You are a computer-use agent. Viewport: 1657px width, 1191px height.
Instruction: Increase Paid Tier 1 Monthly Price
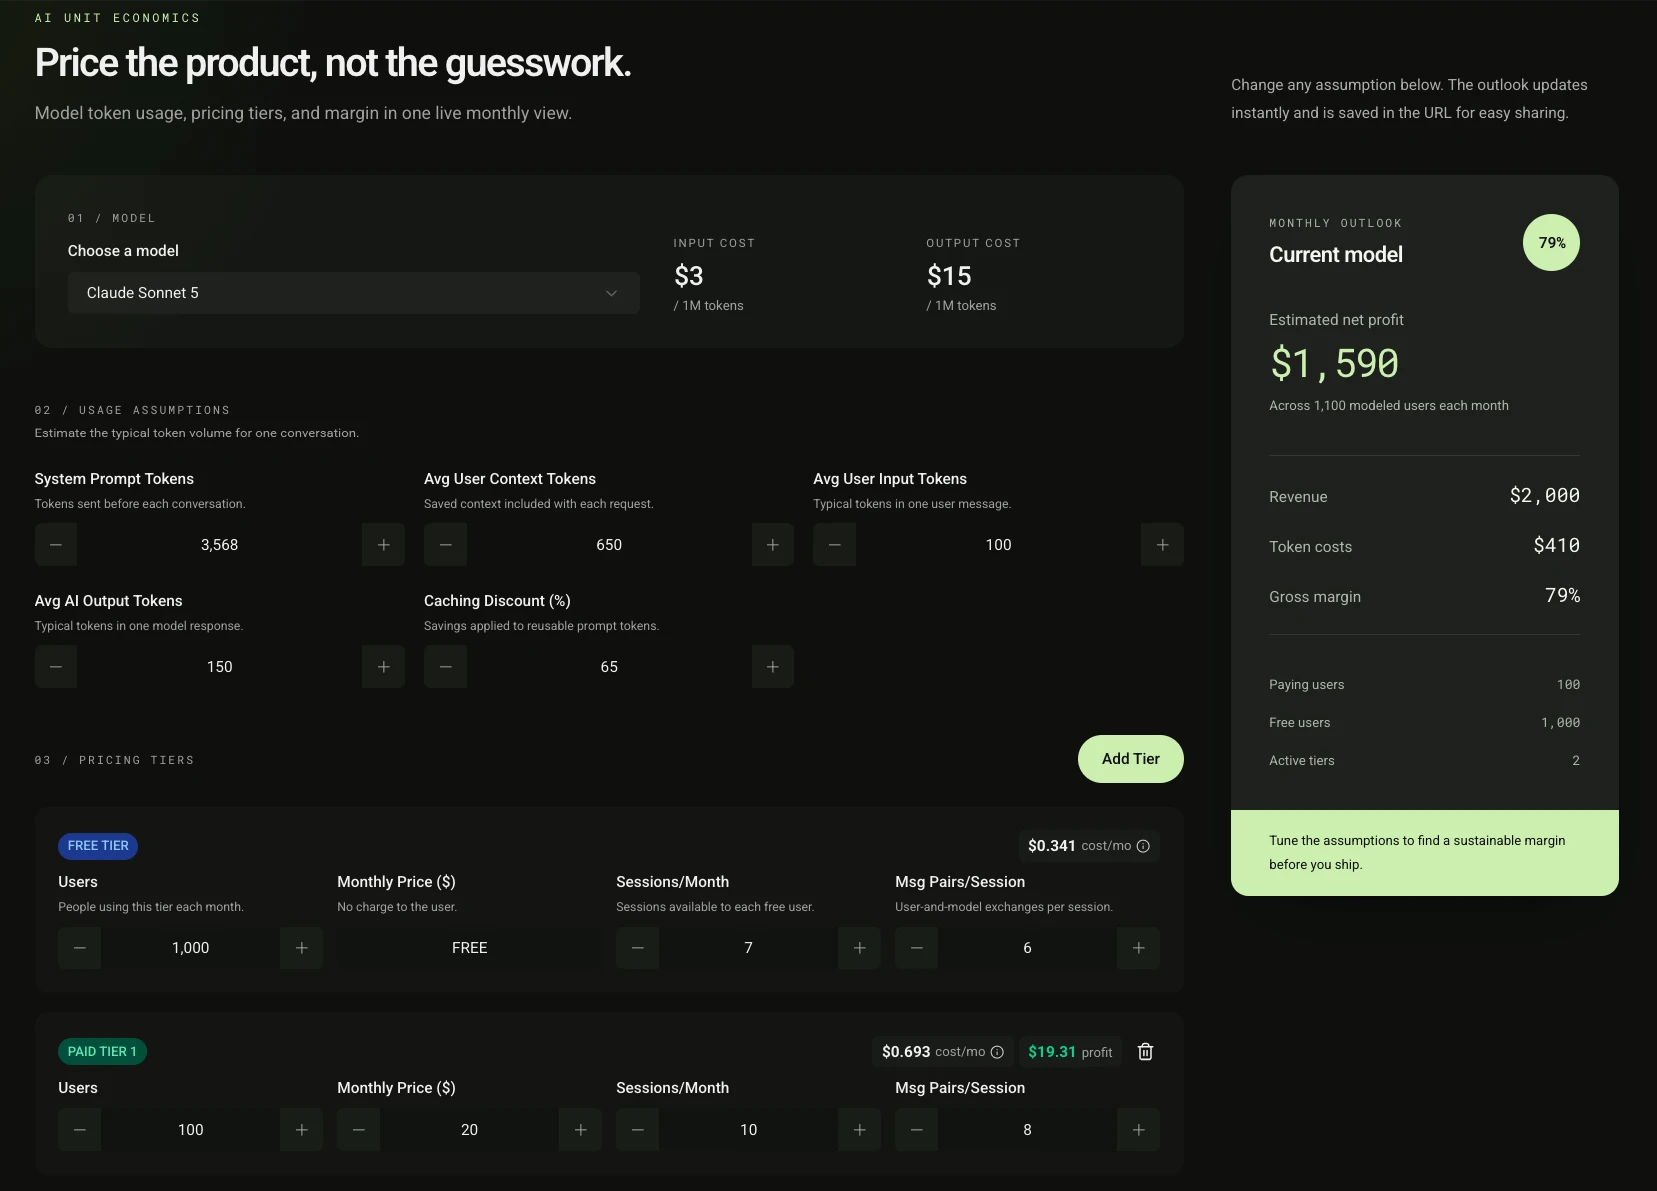580,1130
